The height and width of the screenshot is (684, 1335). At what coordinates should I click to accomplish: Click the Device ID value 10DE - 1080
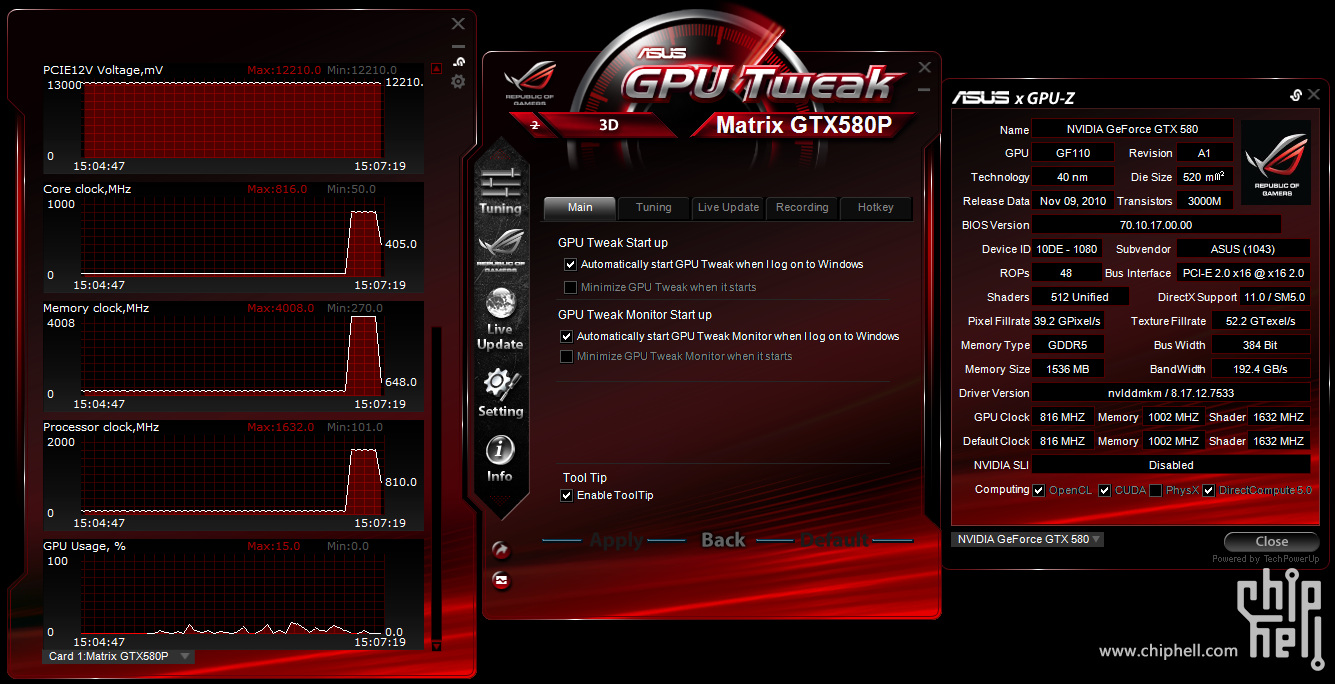pyautogui.click(x=1066, y=249)
